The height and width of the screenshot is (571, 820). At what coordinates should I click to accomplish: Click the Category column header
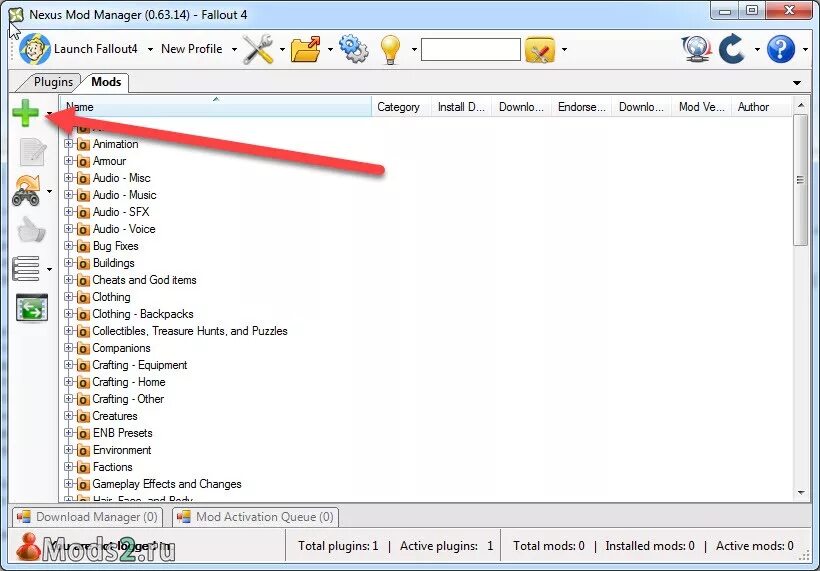[401, 107]
